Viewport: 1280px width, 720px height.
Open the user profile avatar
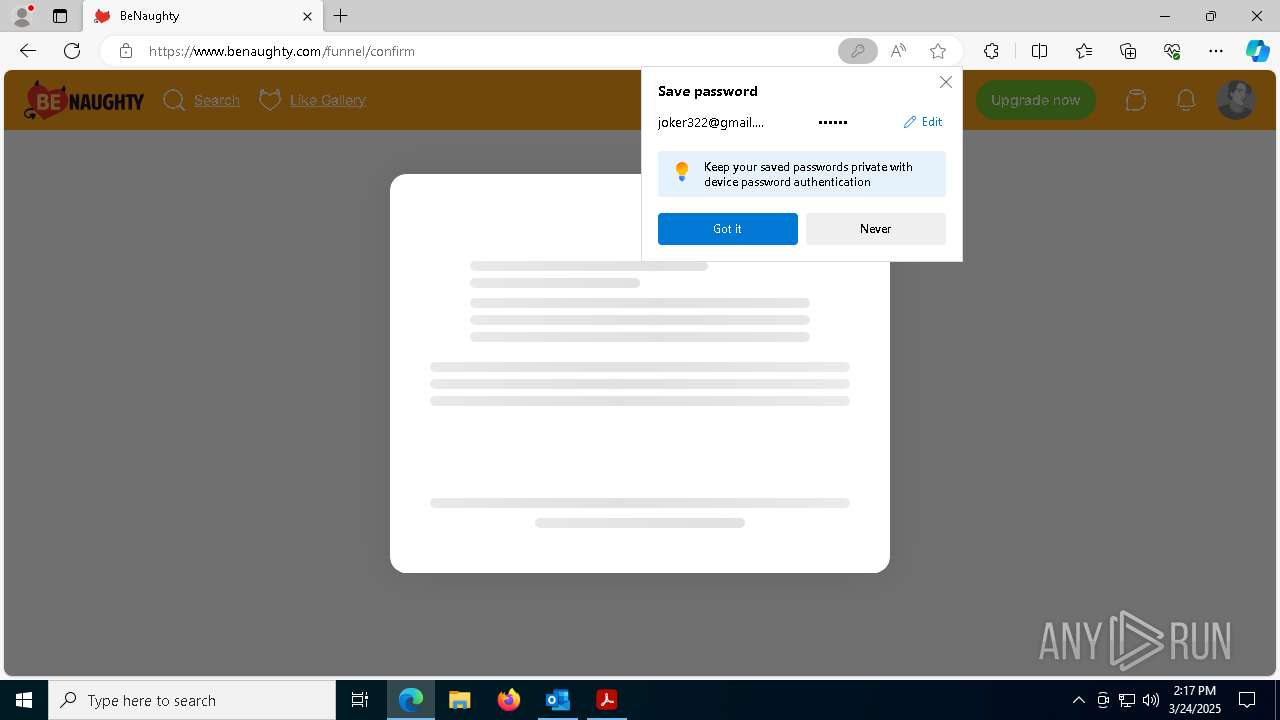(1235, 100)
